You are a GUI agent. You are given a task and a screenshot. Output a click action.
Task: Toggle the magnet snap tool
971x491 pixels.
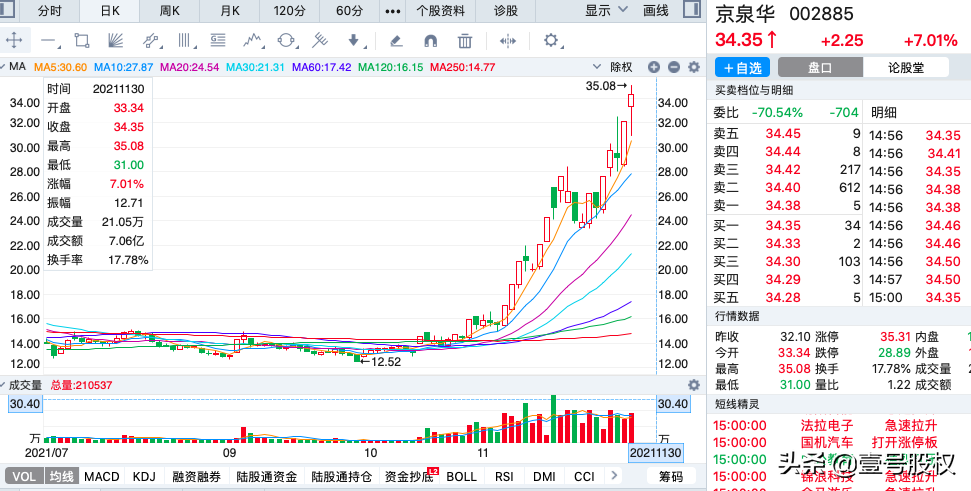pos(430,41)
